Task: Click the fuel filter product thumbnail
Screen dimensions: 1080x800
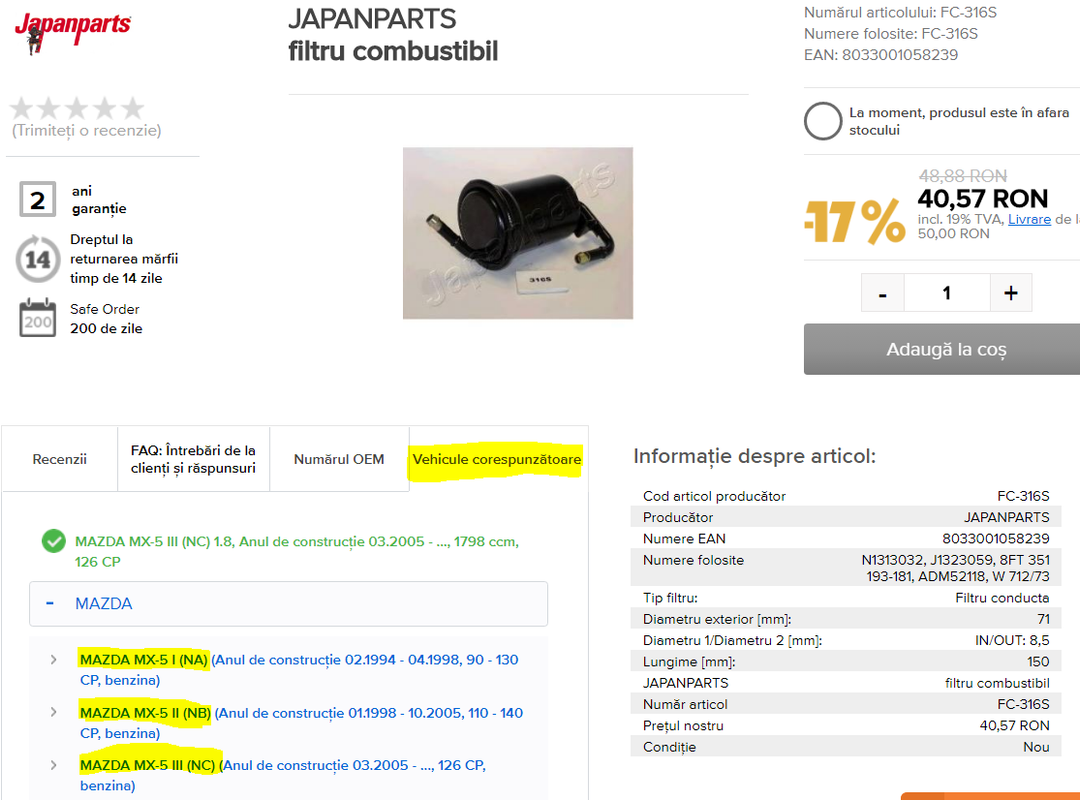Action: [518, 233]
